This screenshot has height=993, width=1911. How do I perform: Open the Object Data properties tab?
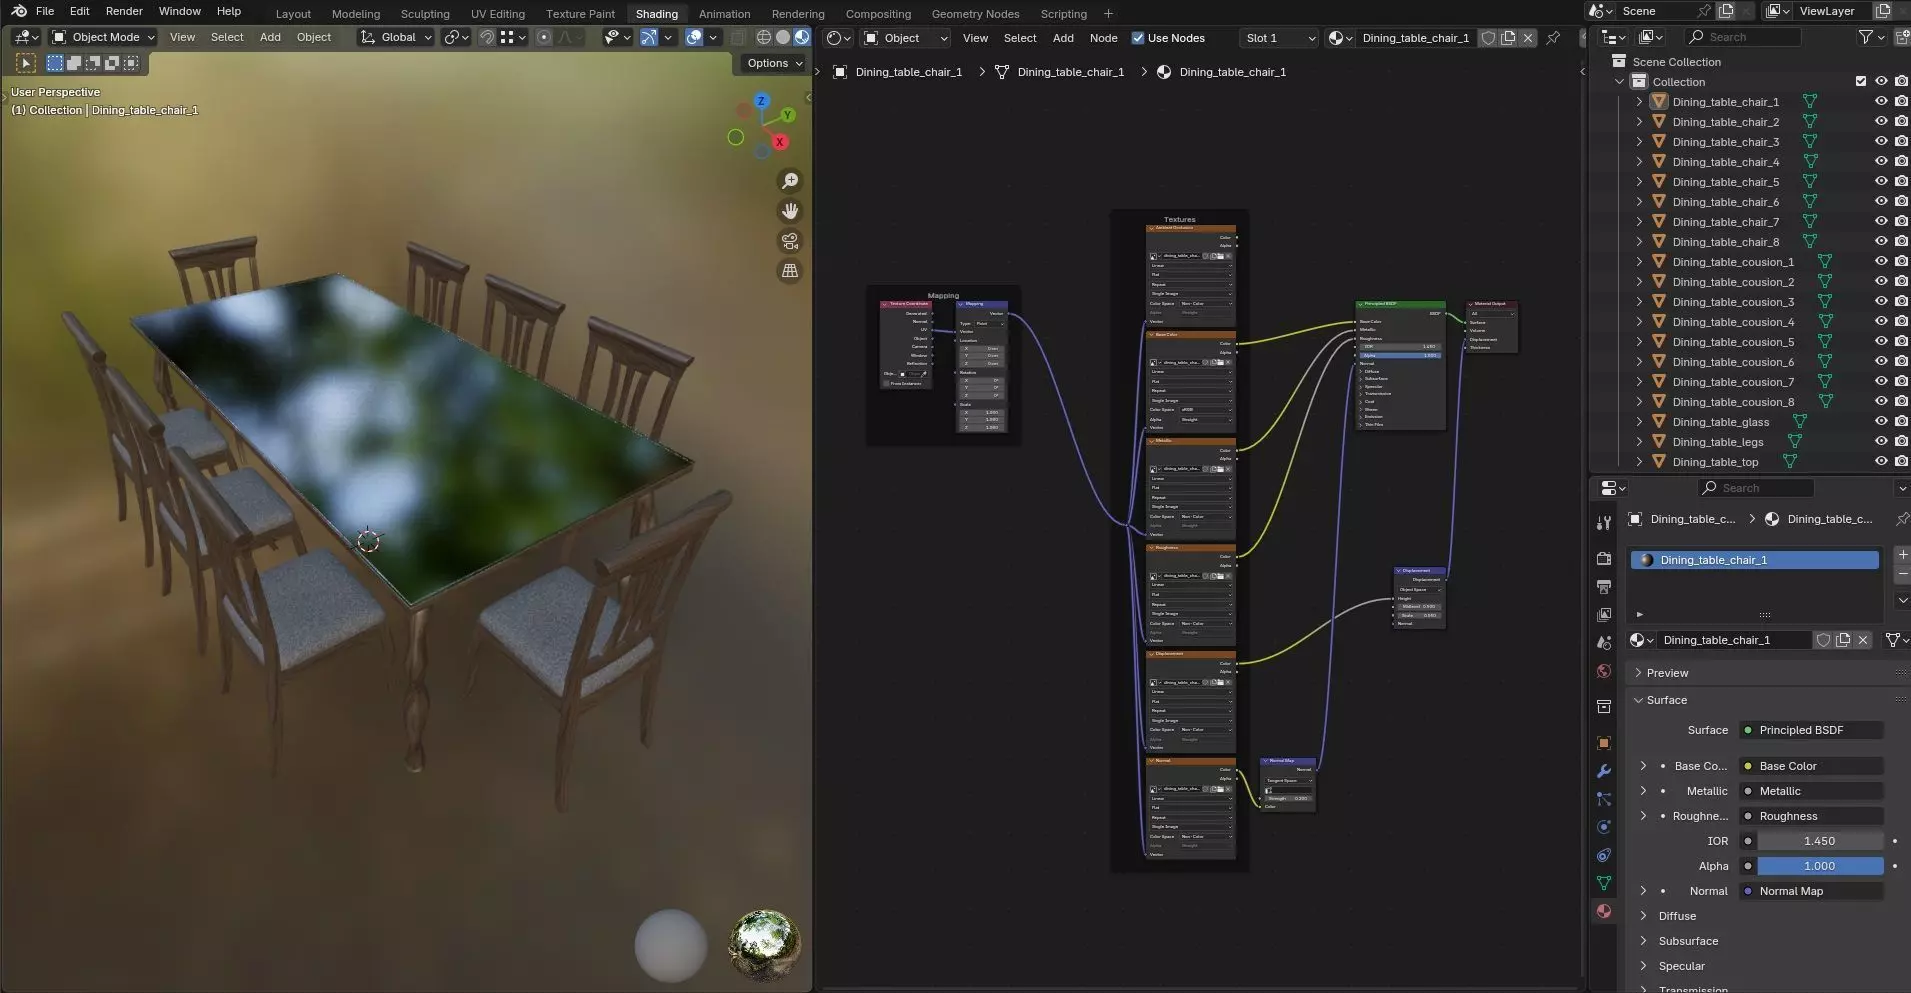1604,883
